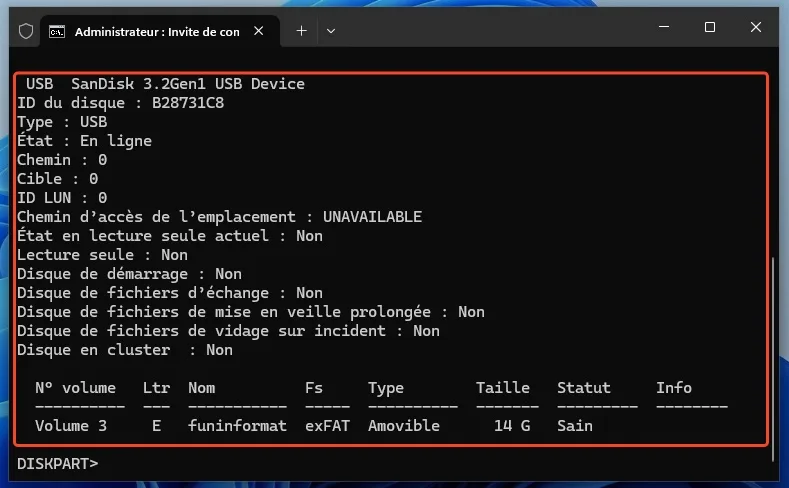The image size is (789, 488).
Task: Click the 'Fs' column header
Action: (314, 388)
